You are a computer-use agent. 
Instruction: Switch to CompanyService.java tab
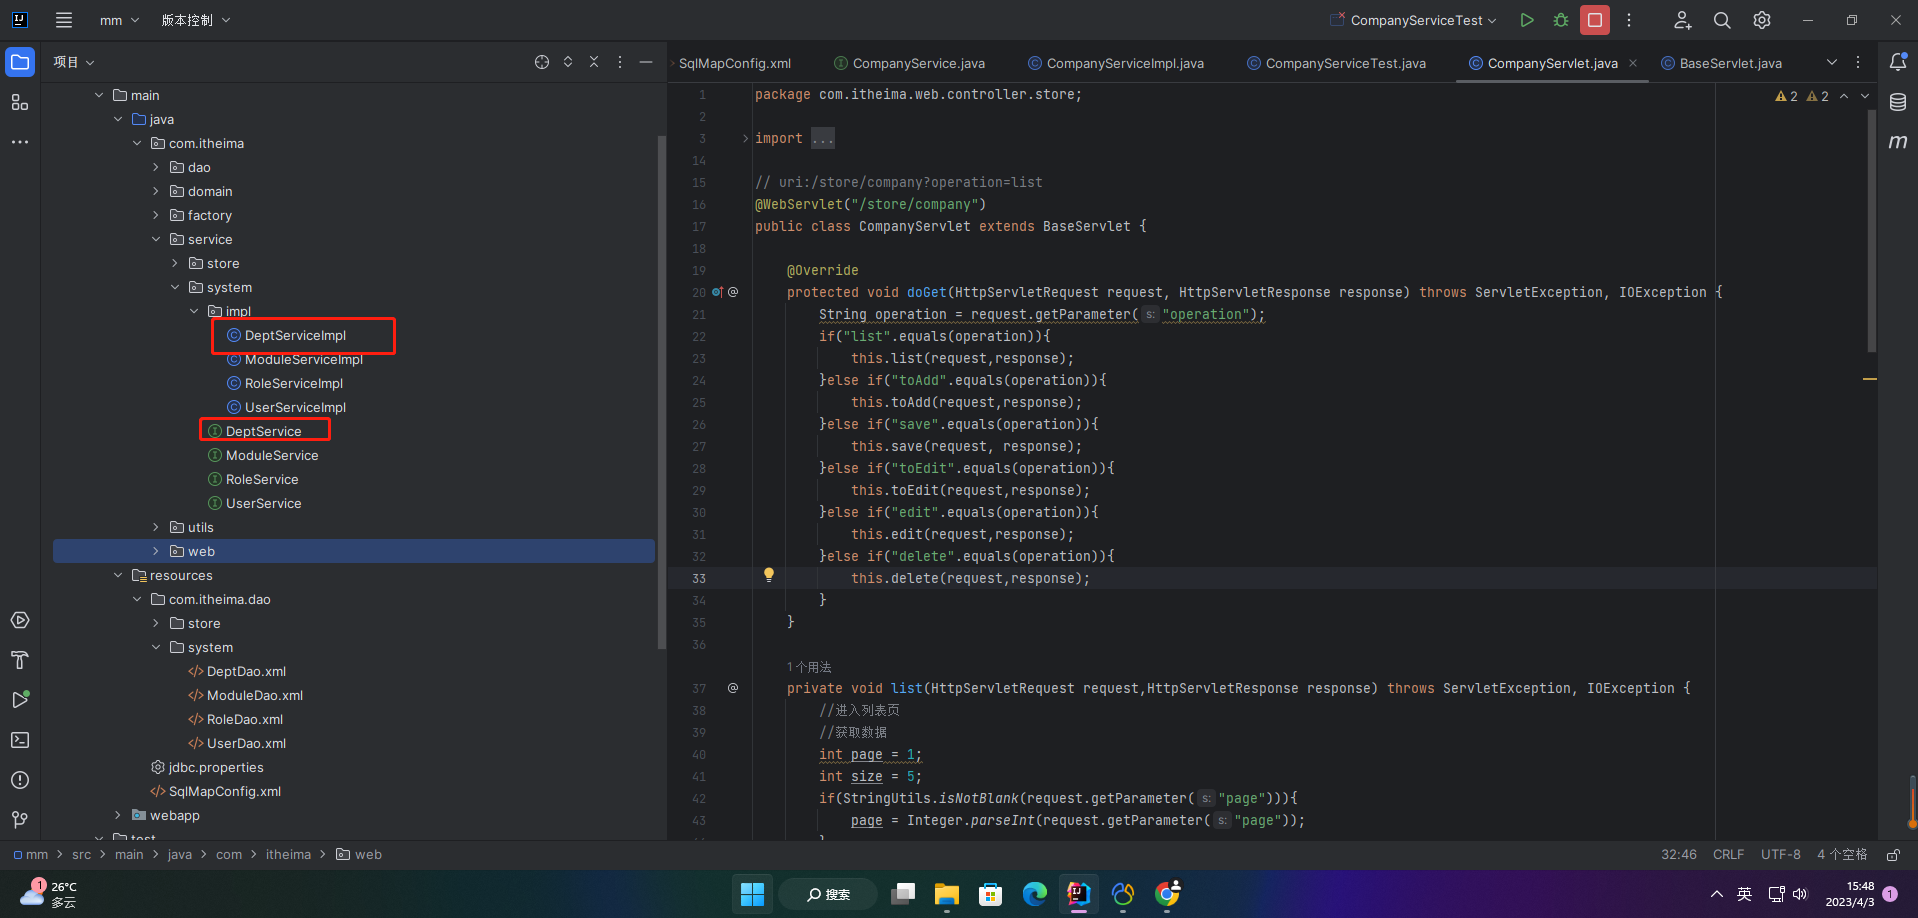tap(909, 63)
